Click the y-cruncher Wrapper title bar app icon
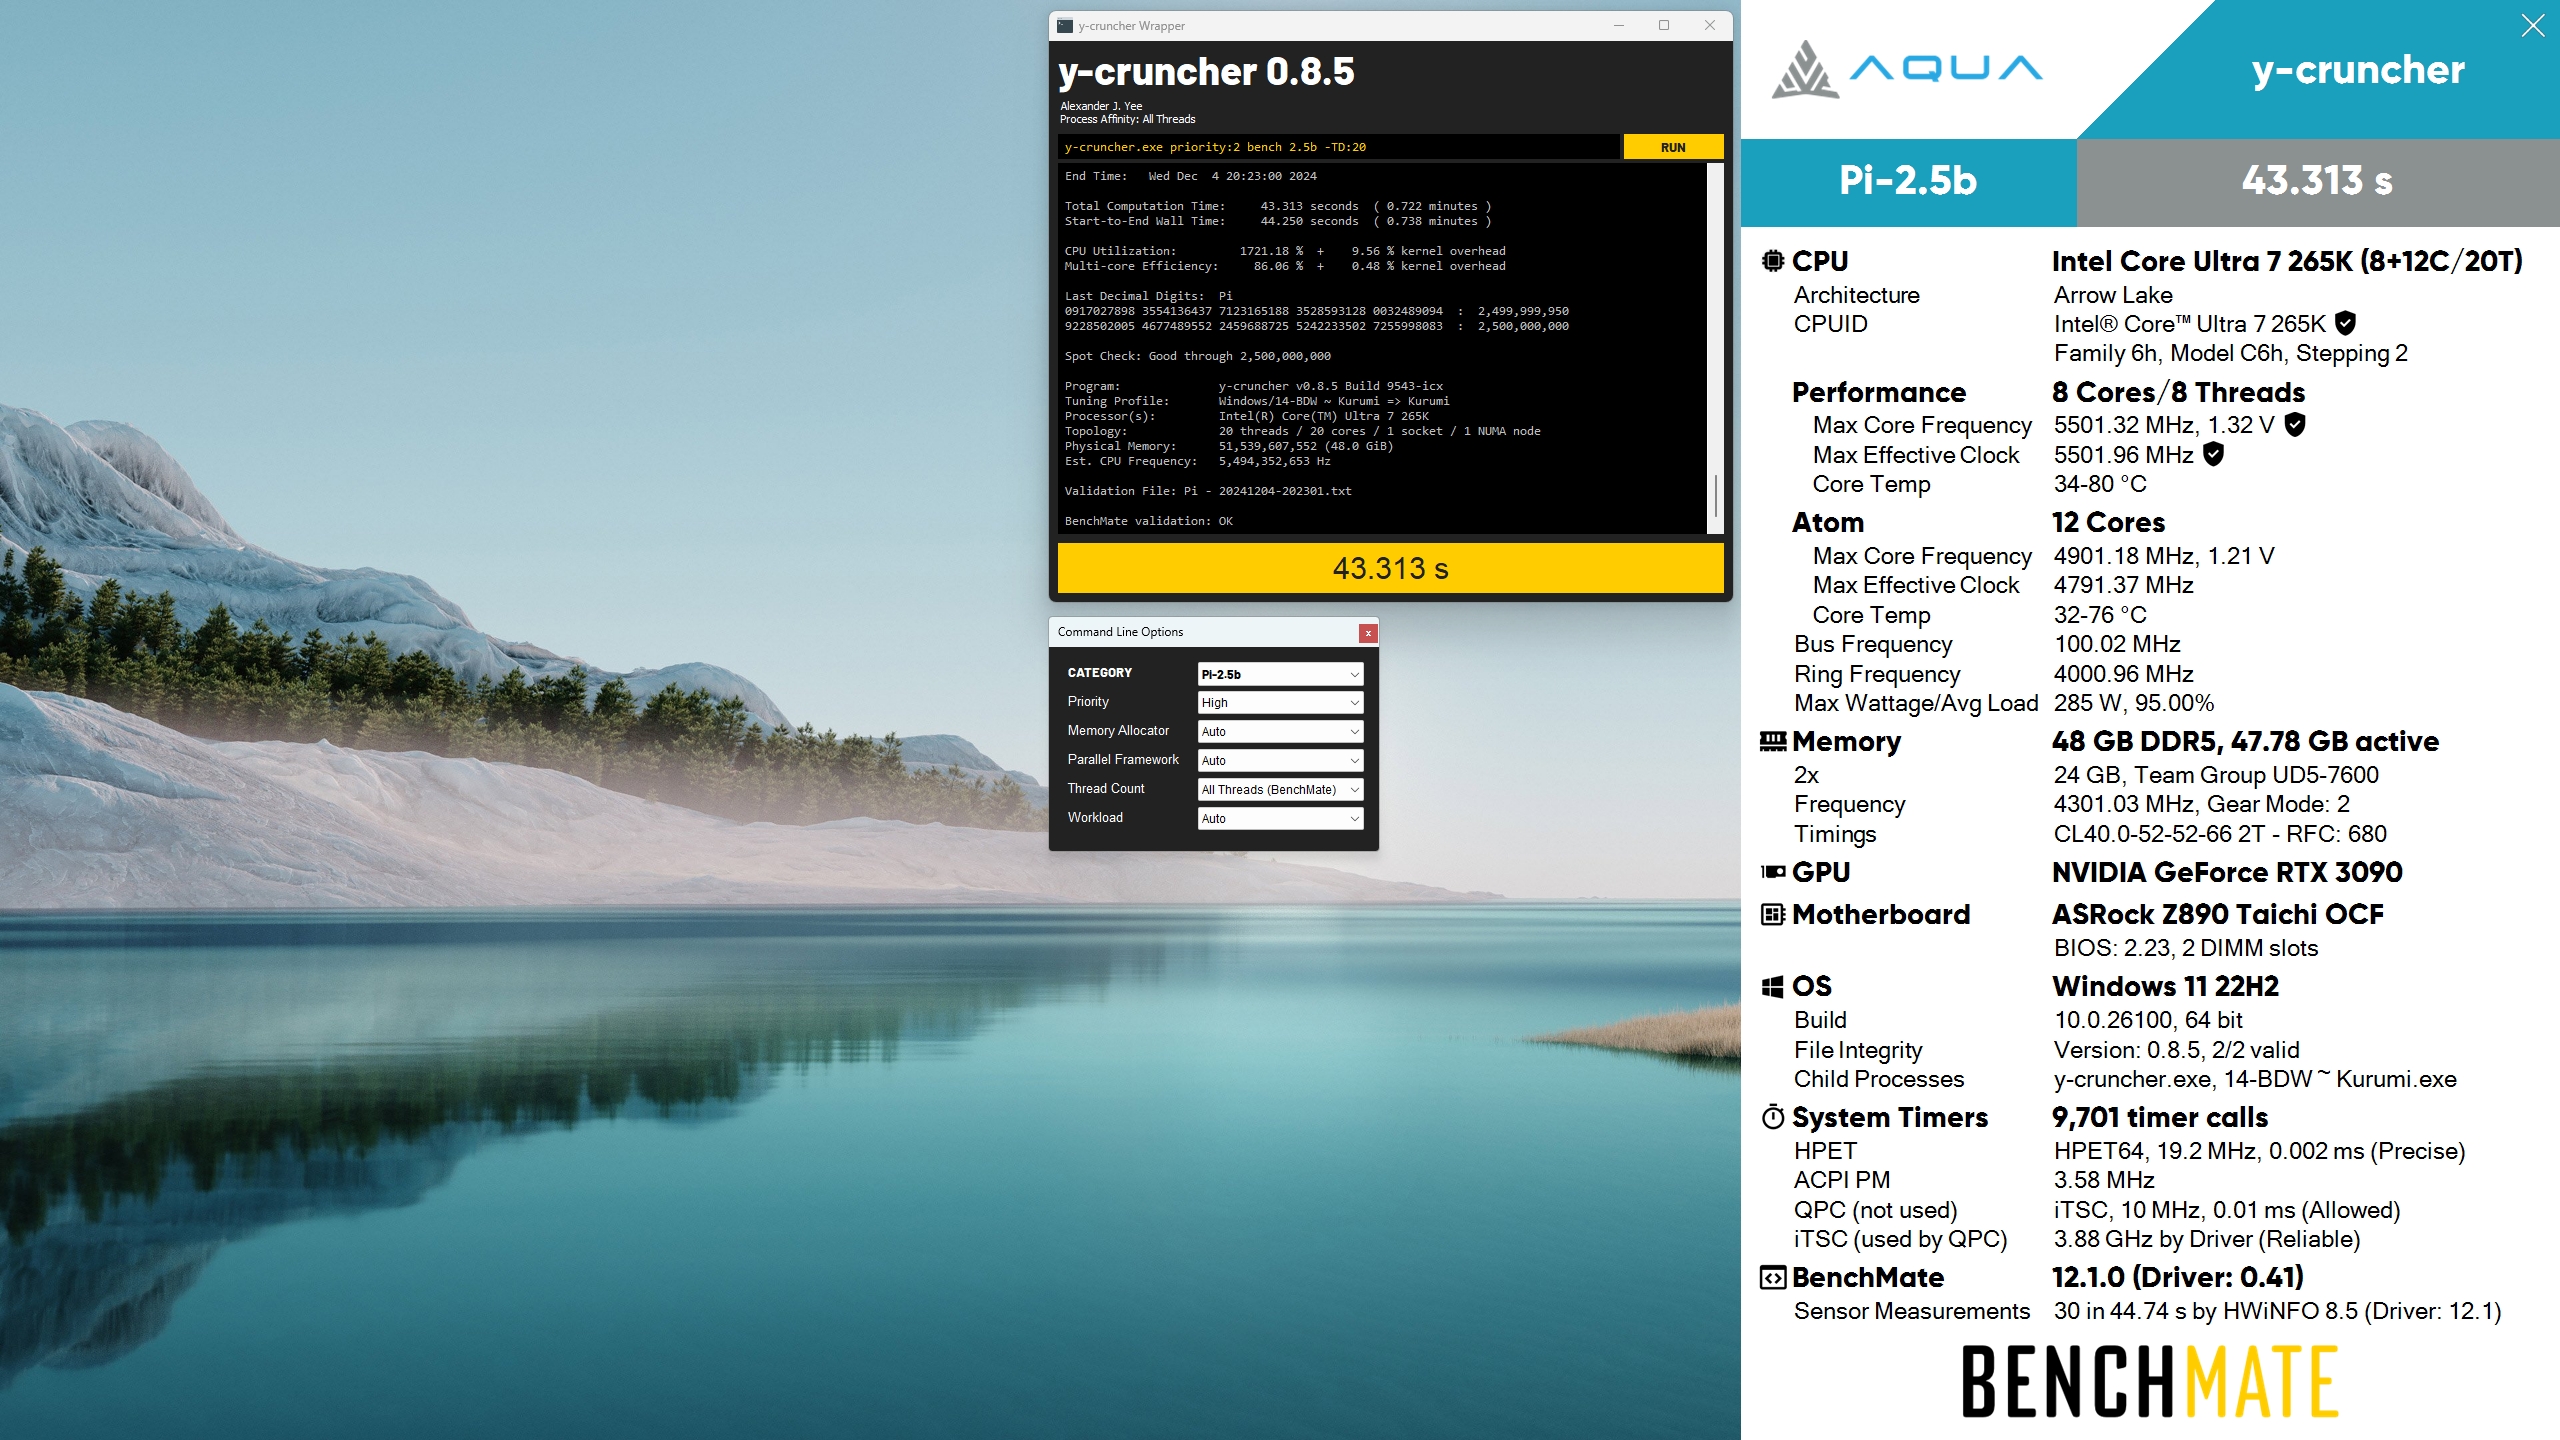The image size is (2560, 1440). point(1065,26)
